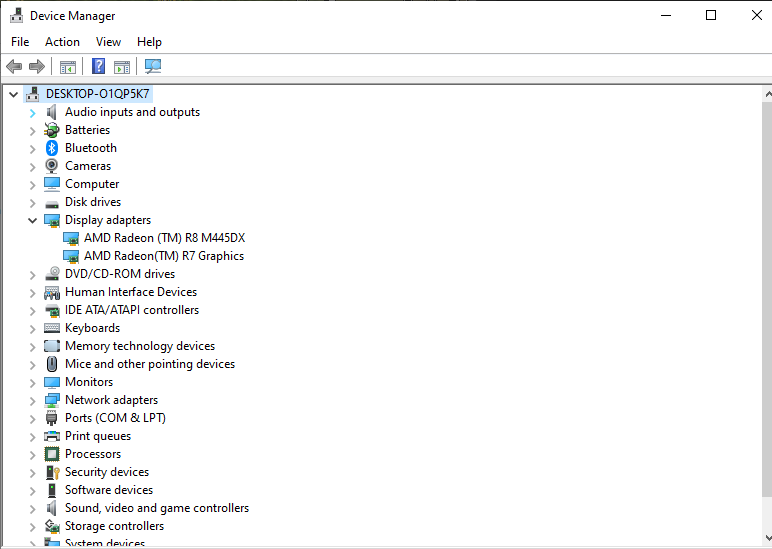The image size is (772, 549).
Task: Click the Keyboards icon
Action: (x=52, y=328)
